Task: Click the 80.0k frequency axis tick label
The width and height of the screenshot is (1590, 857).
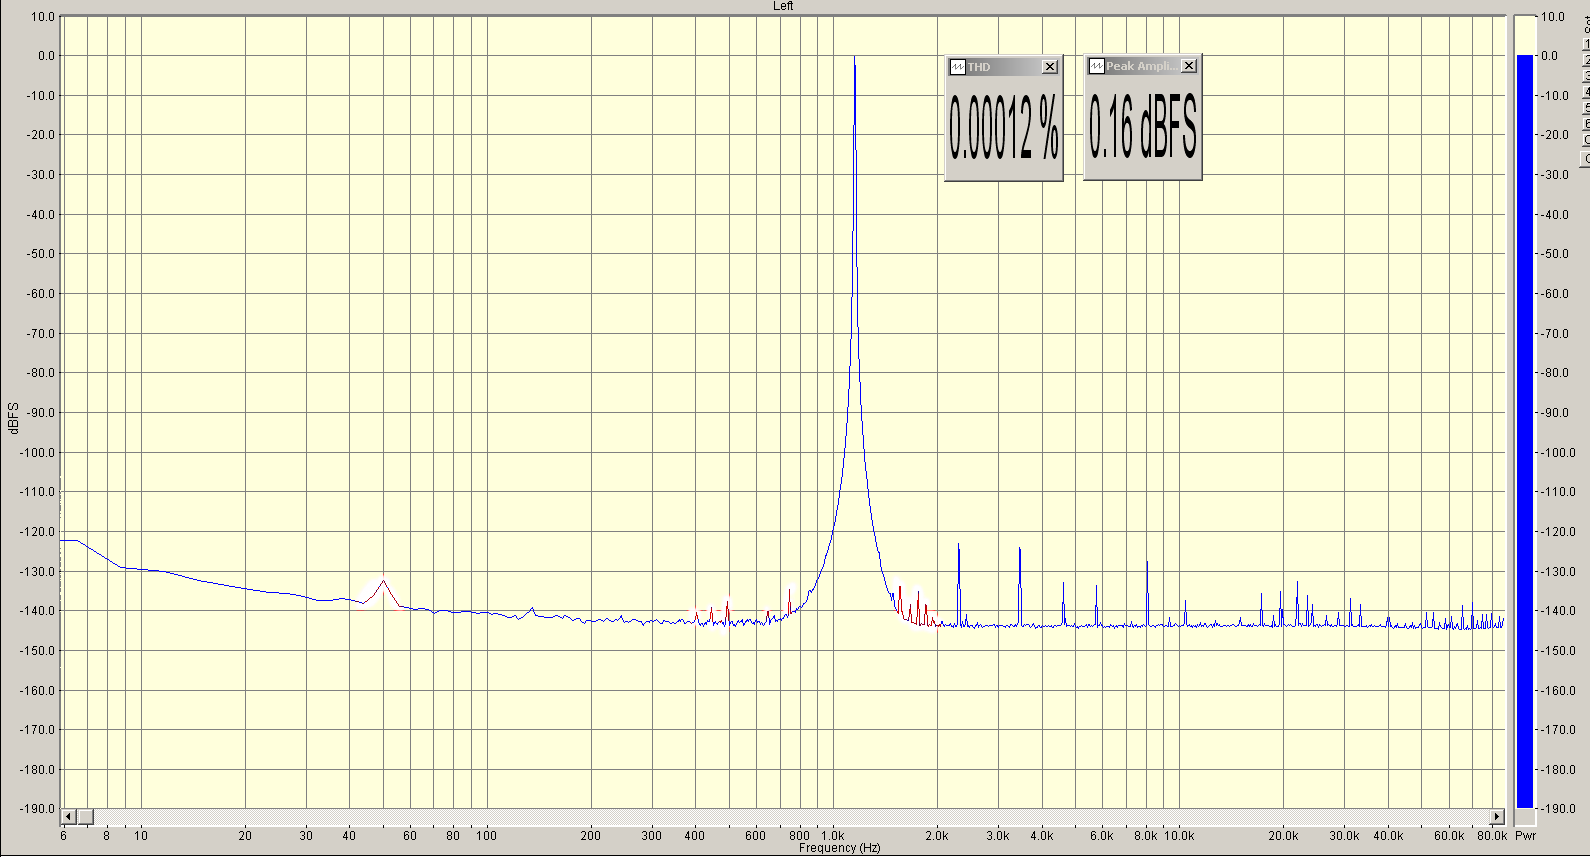Action: pyautogui.click(x=1491, y=835)
